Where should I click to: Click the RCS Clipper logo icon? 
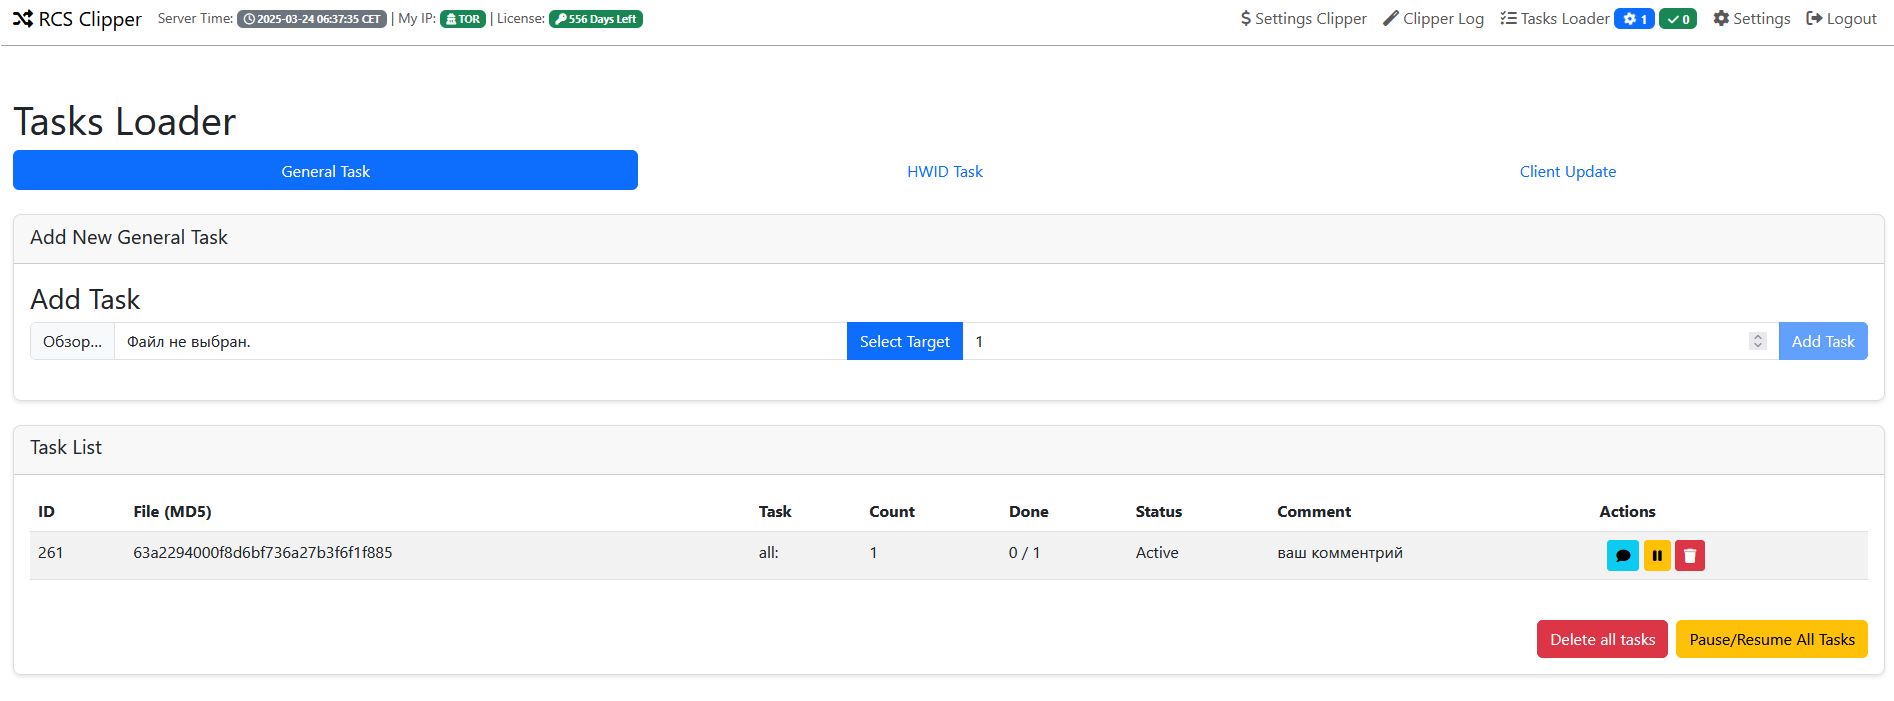pyautogui.click(x=23, y=19)
